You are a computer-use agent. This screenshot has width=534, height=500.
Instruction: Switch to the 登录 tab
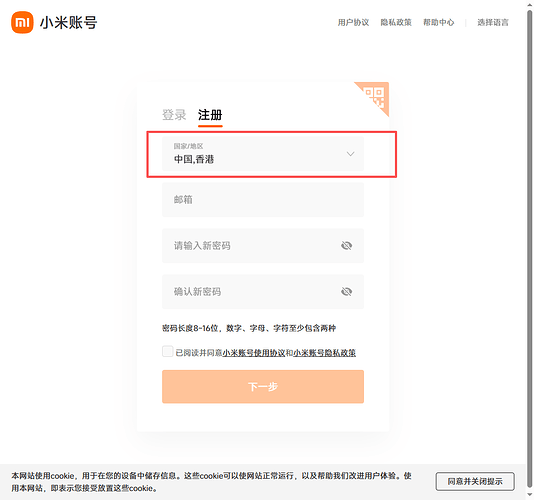point(174,115)
